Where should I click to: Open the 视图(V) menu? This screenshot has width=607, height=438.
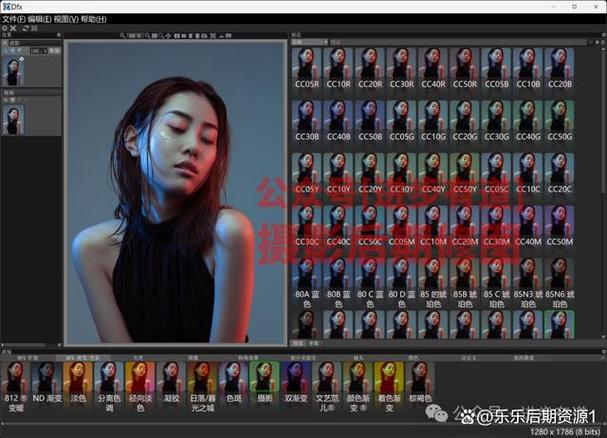pyautogui.click(x=66, y=19)
